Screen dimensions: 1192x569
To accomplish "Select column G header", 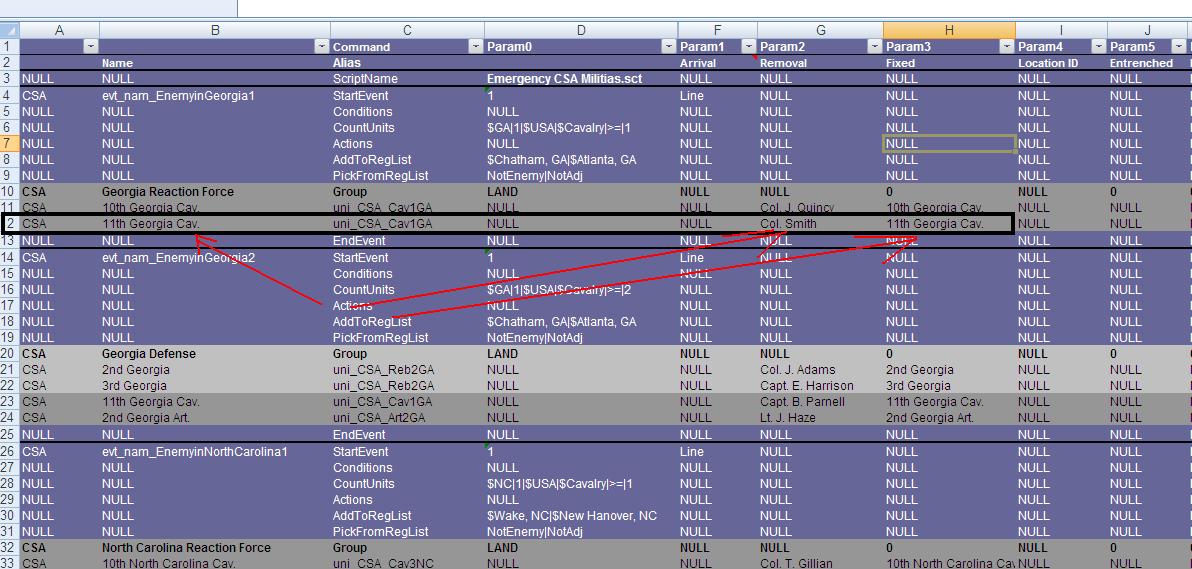I will [820, 31].
